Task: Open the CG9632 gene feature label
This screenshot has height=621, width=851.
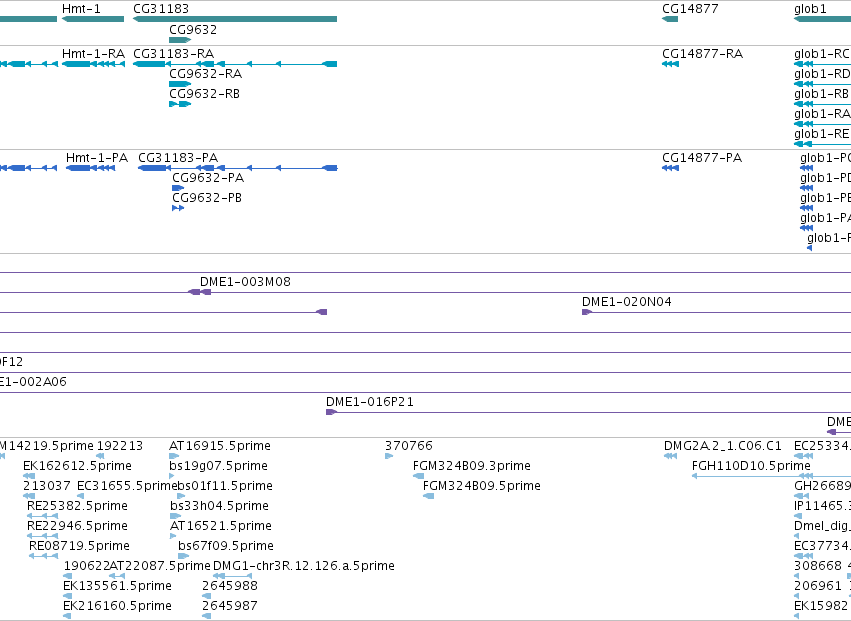Action: coord(193,29)
